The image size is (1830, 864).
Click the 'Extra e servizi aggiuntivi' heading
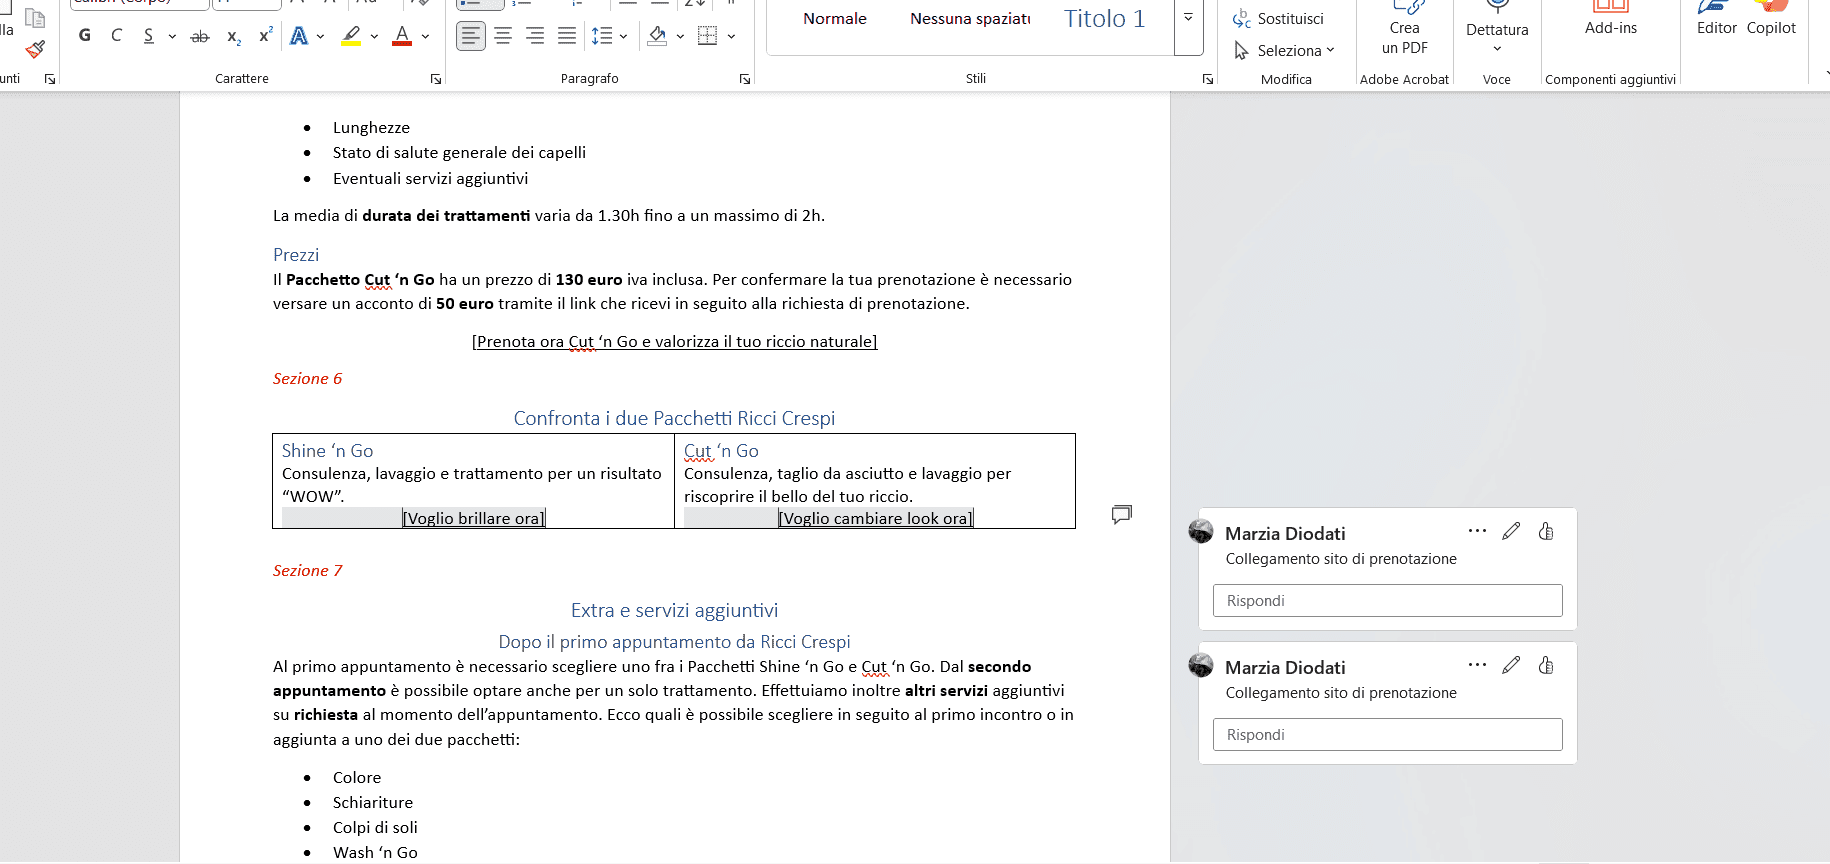[x=674, y=611]
